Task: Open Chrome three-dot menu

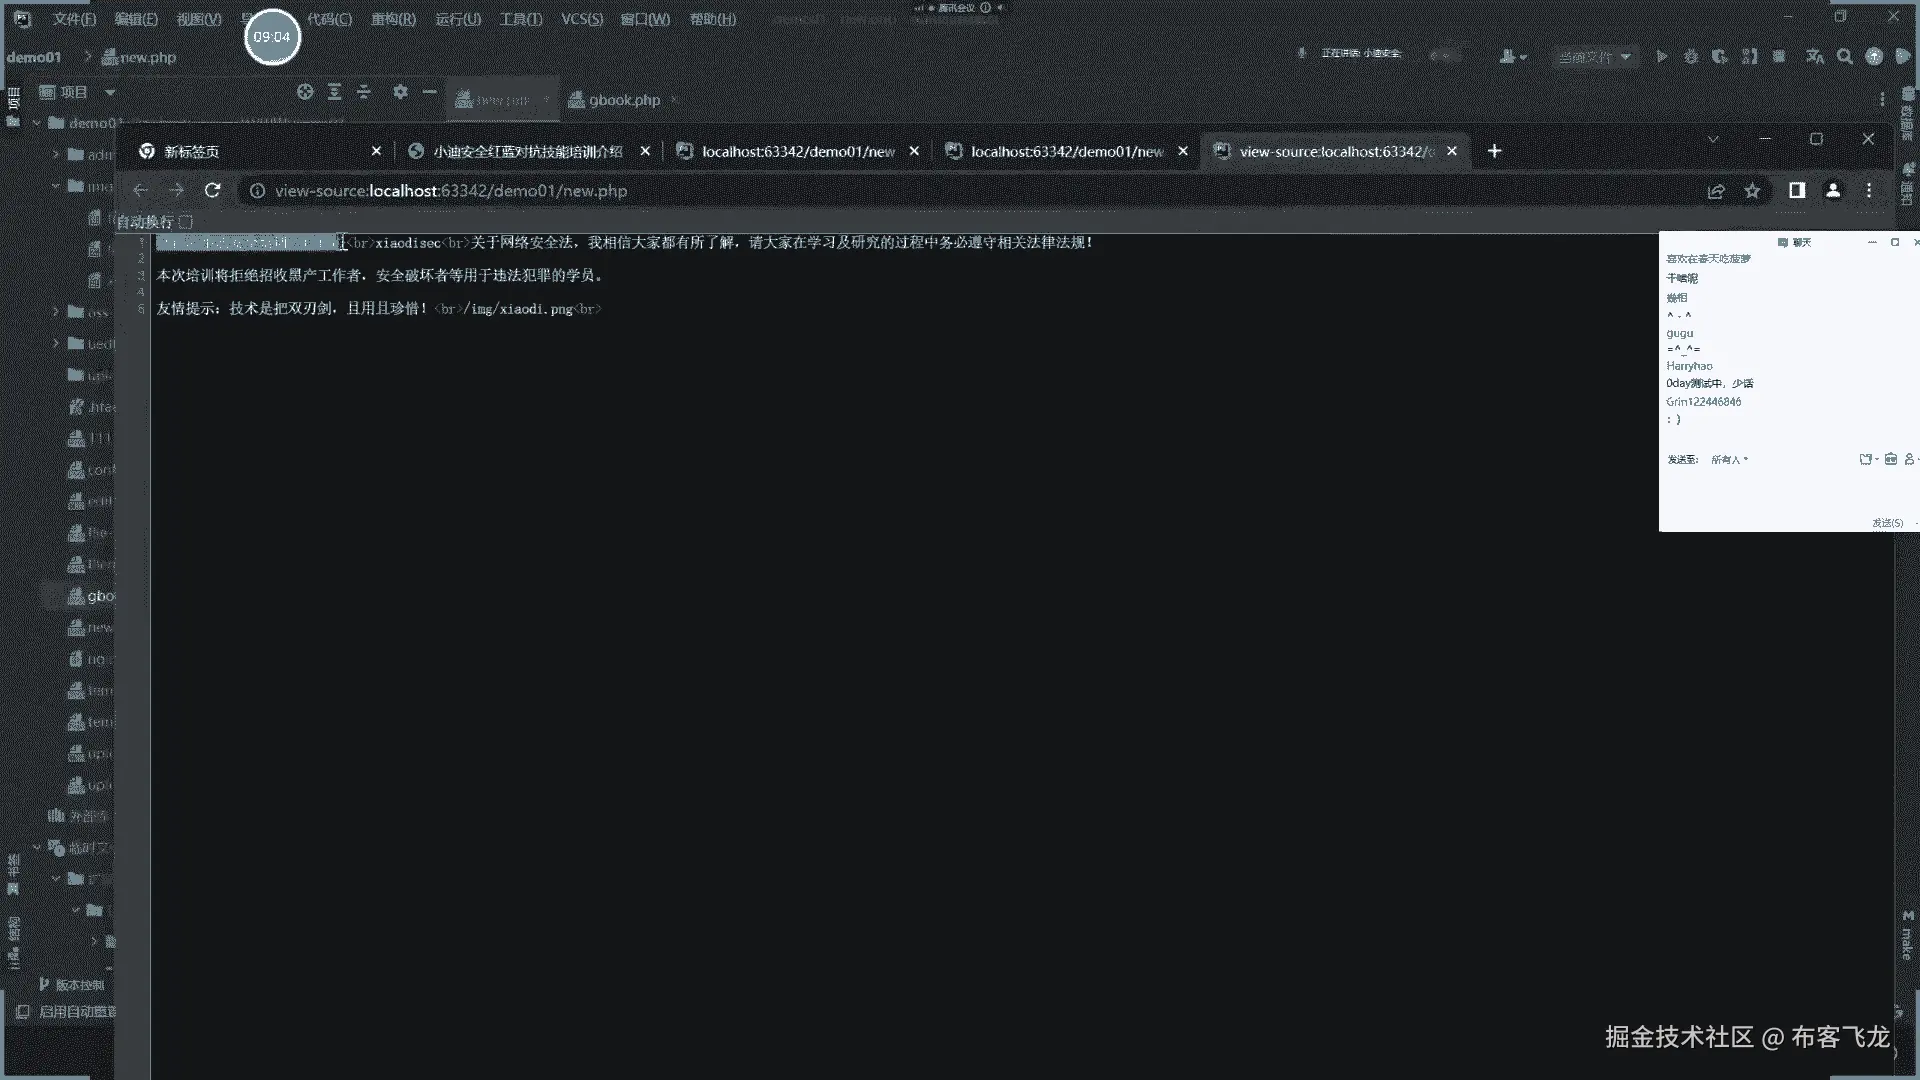Action: (x=1869, y=190)
